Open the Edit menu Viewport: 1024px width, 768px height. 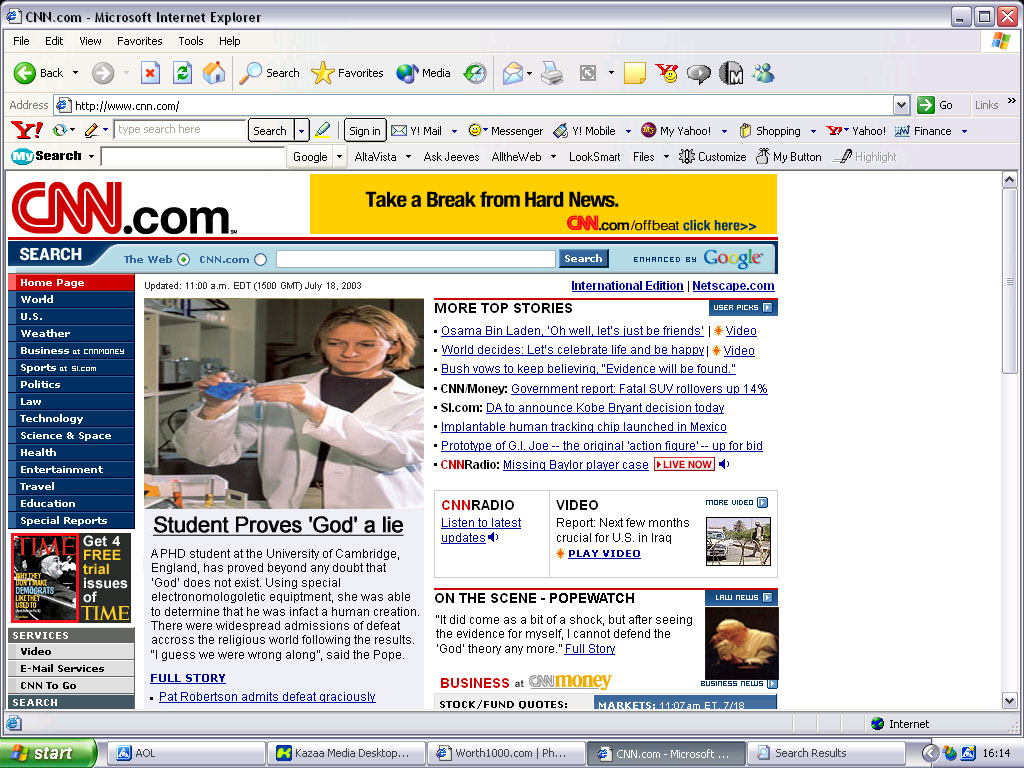(x=54, y=40)
